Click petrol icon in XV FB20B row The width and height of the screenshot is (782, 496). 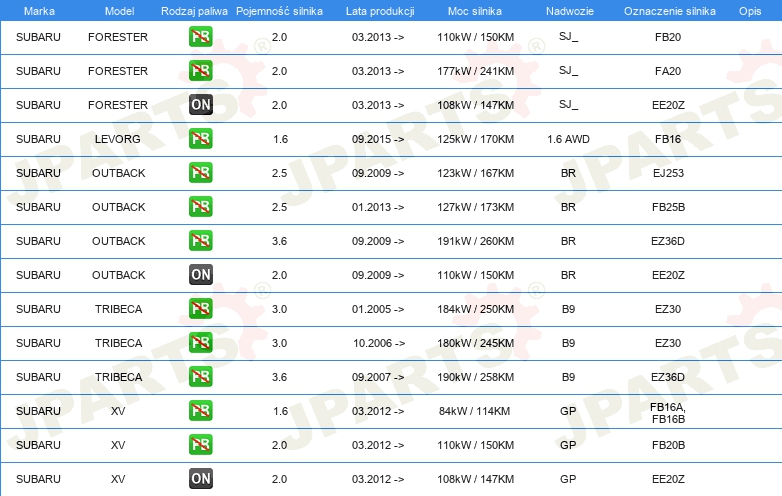[x=200, y=445]
